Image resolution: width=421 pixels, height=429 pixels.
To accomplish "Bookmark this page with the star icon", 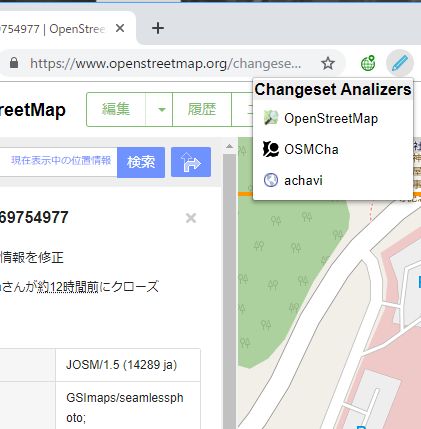I will tap(328, 63).
